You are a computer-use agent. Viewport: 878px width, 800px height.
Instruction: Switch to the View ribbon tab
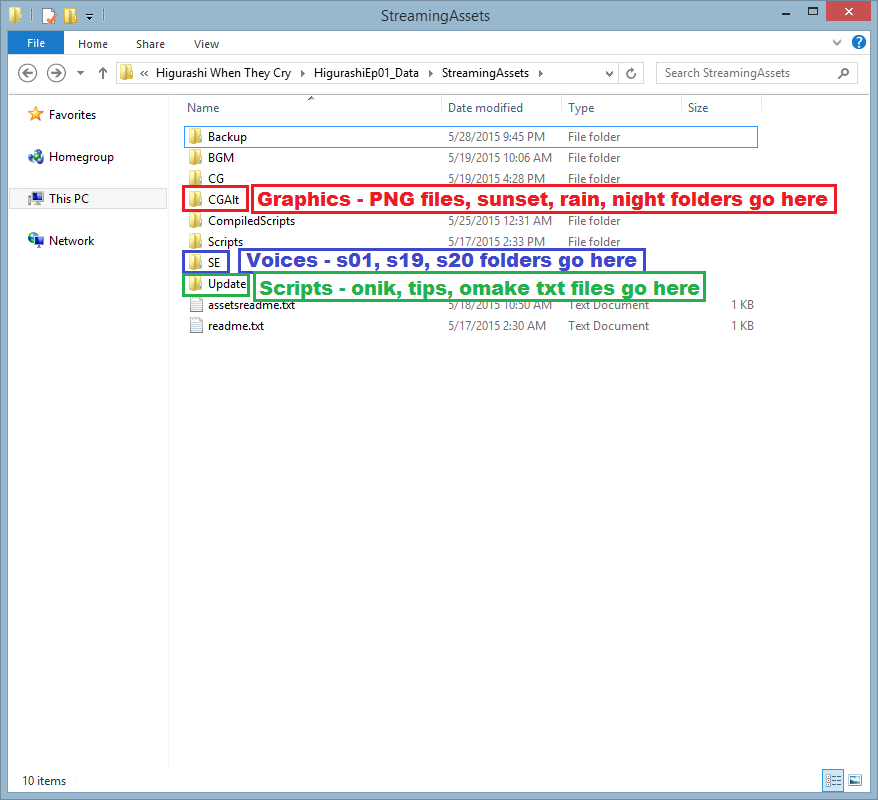tap(206, 44)
